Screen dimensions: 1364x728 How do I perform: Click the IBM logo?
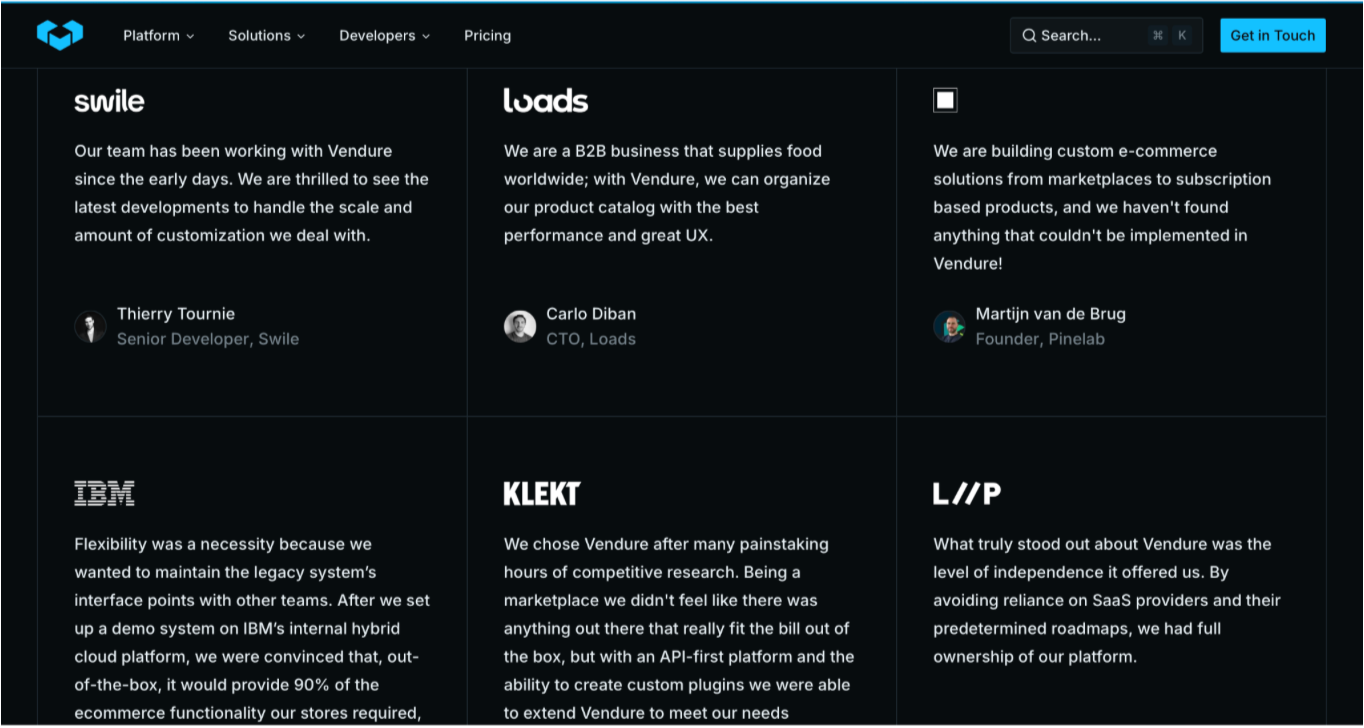104,493
